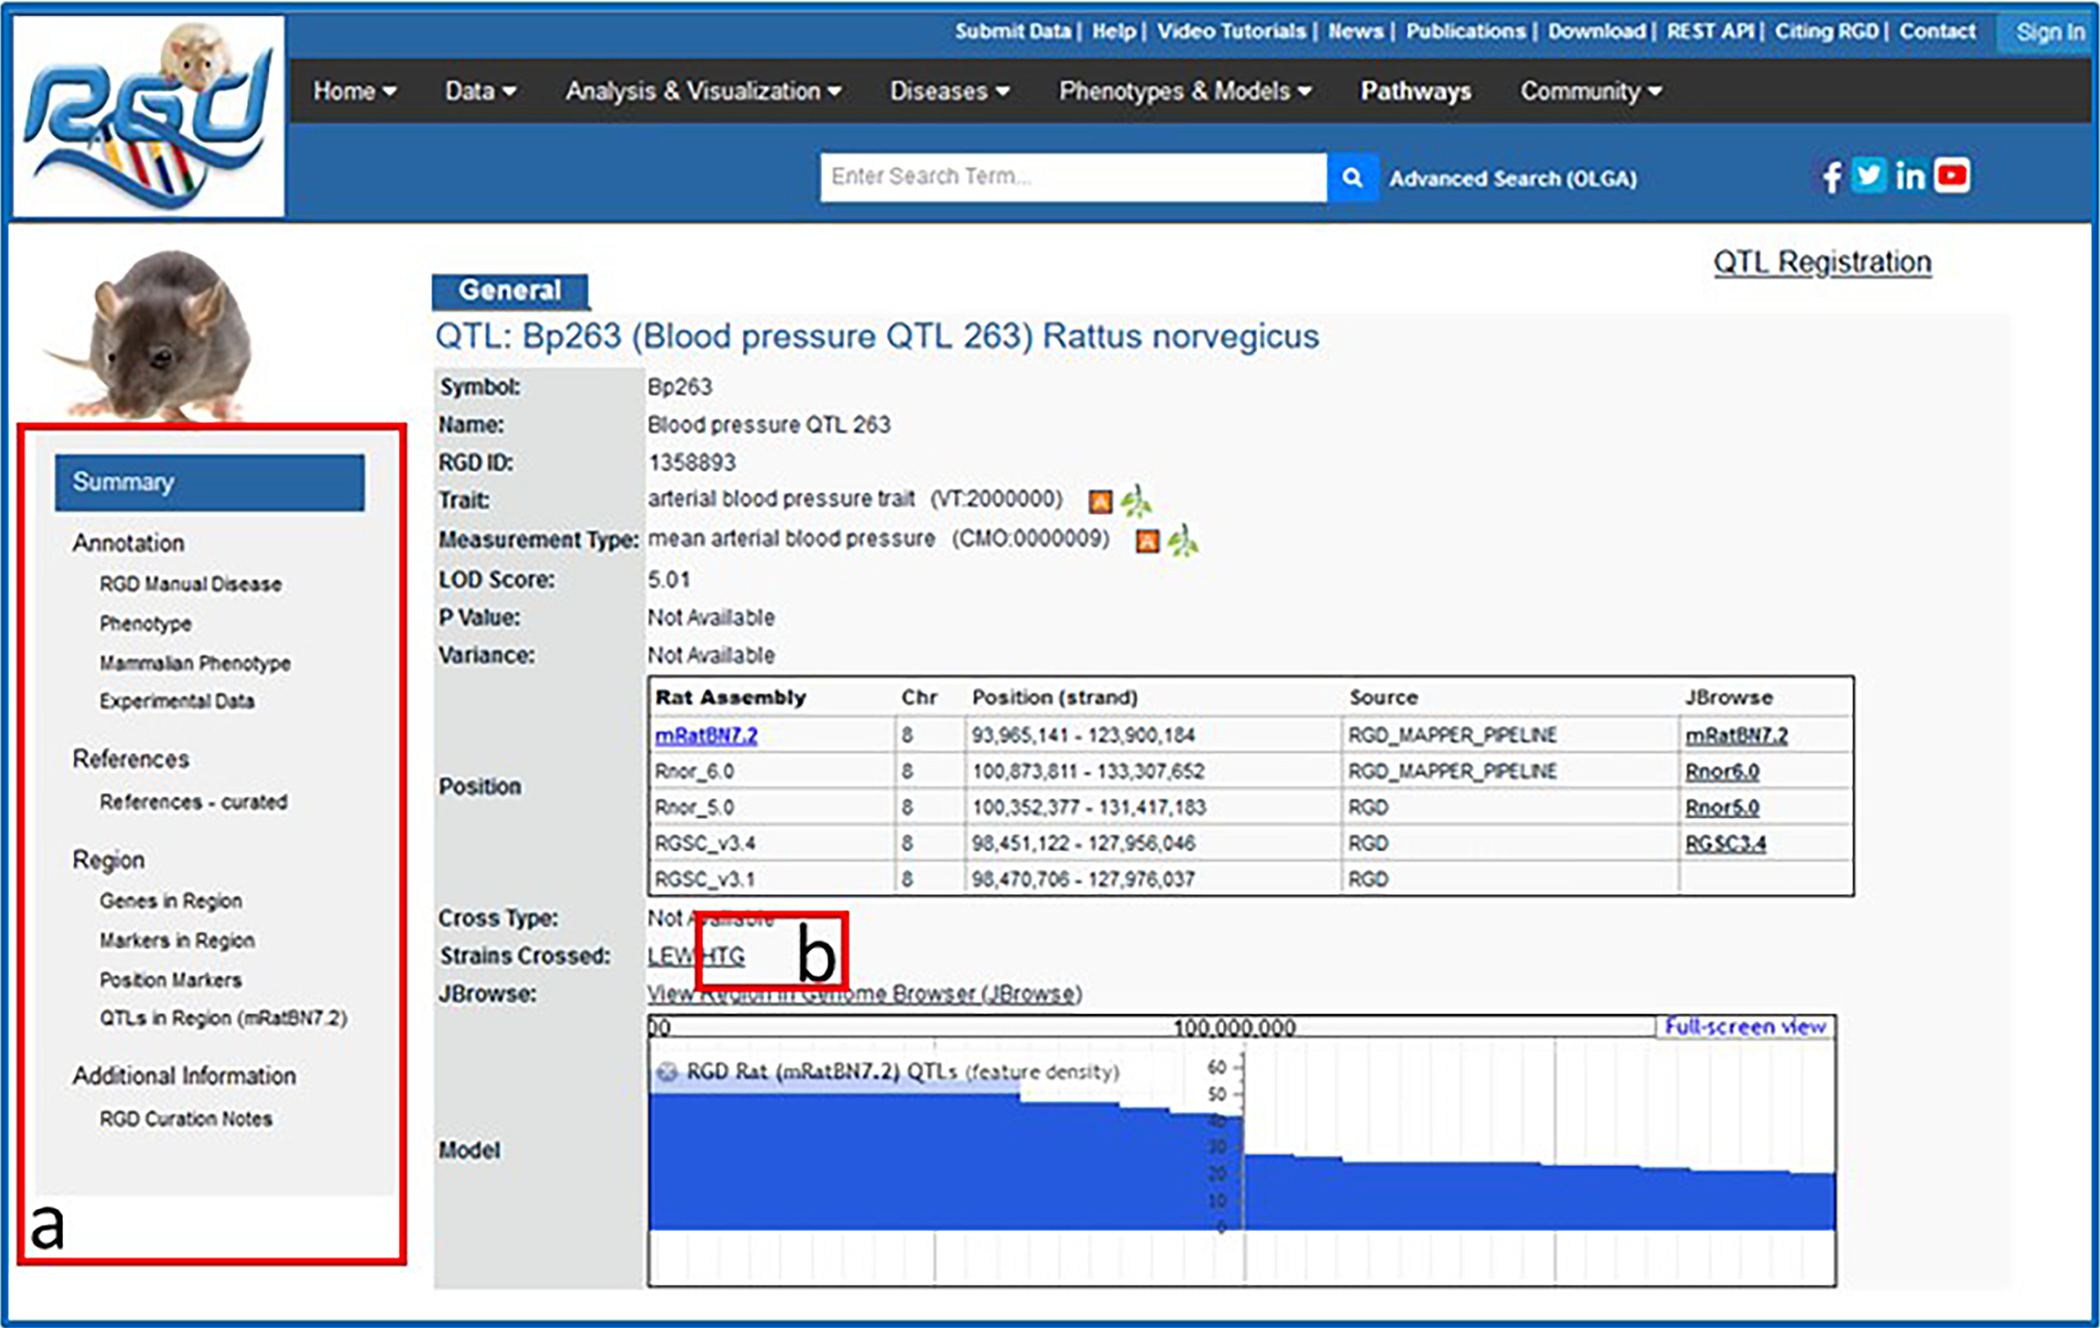
Task: Jump to Region section in sidebar
Action: (x=108, y=860)
